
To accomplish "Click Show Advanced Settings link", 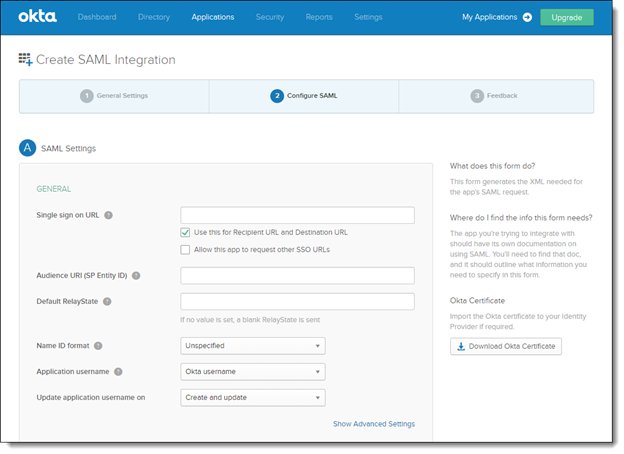I will point(374,424).
